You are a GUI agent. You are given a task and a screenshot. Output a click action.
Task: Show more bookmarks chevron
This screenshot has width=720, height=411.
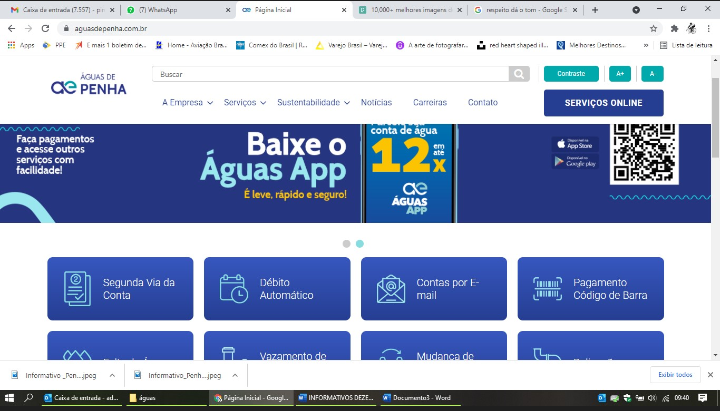tap(646, 45)
